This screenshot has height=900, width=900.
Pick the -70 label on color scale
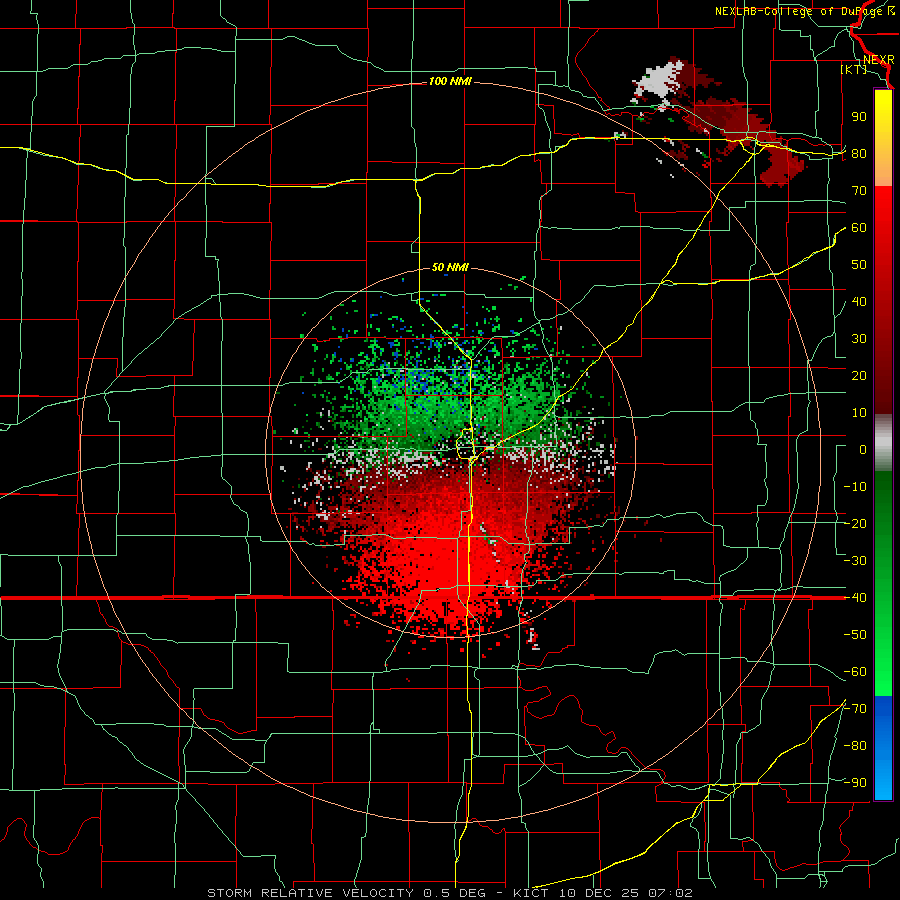click(x=855, y=709)
